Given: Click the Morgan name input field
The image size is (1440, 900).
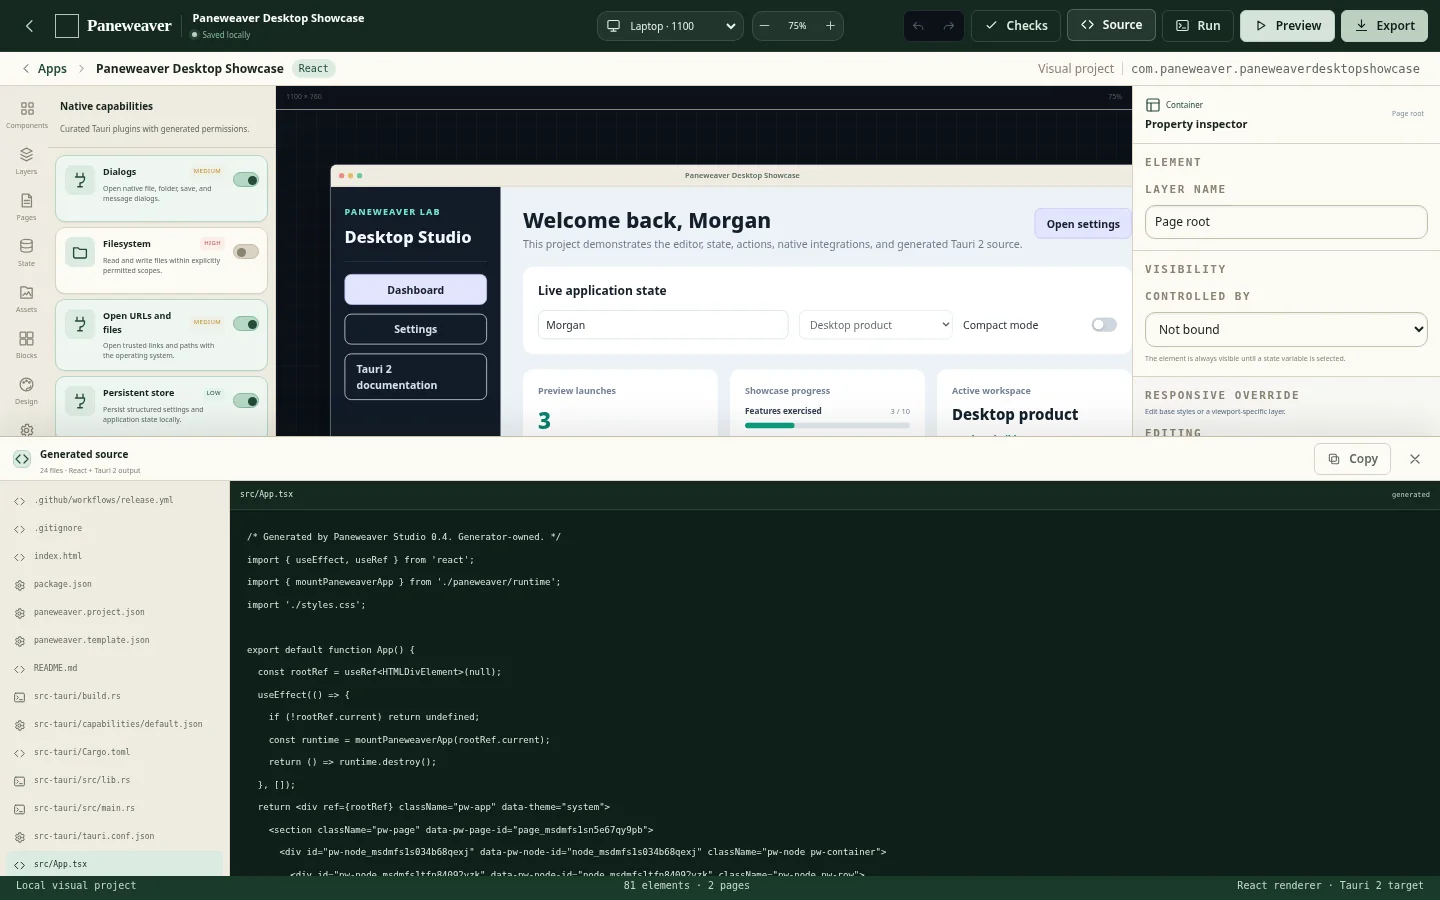Looking at the screenshot, I should coord(663,325).
